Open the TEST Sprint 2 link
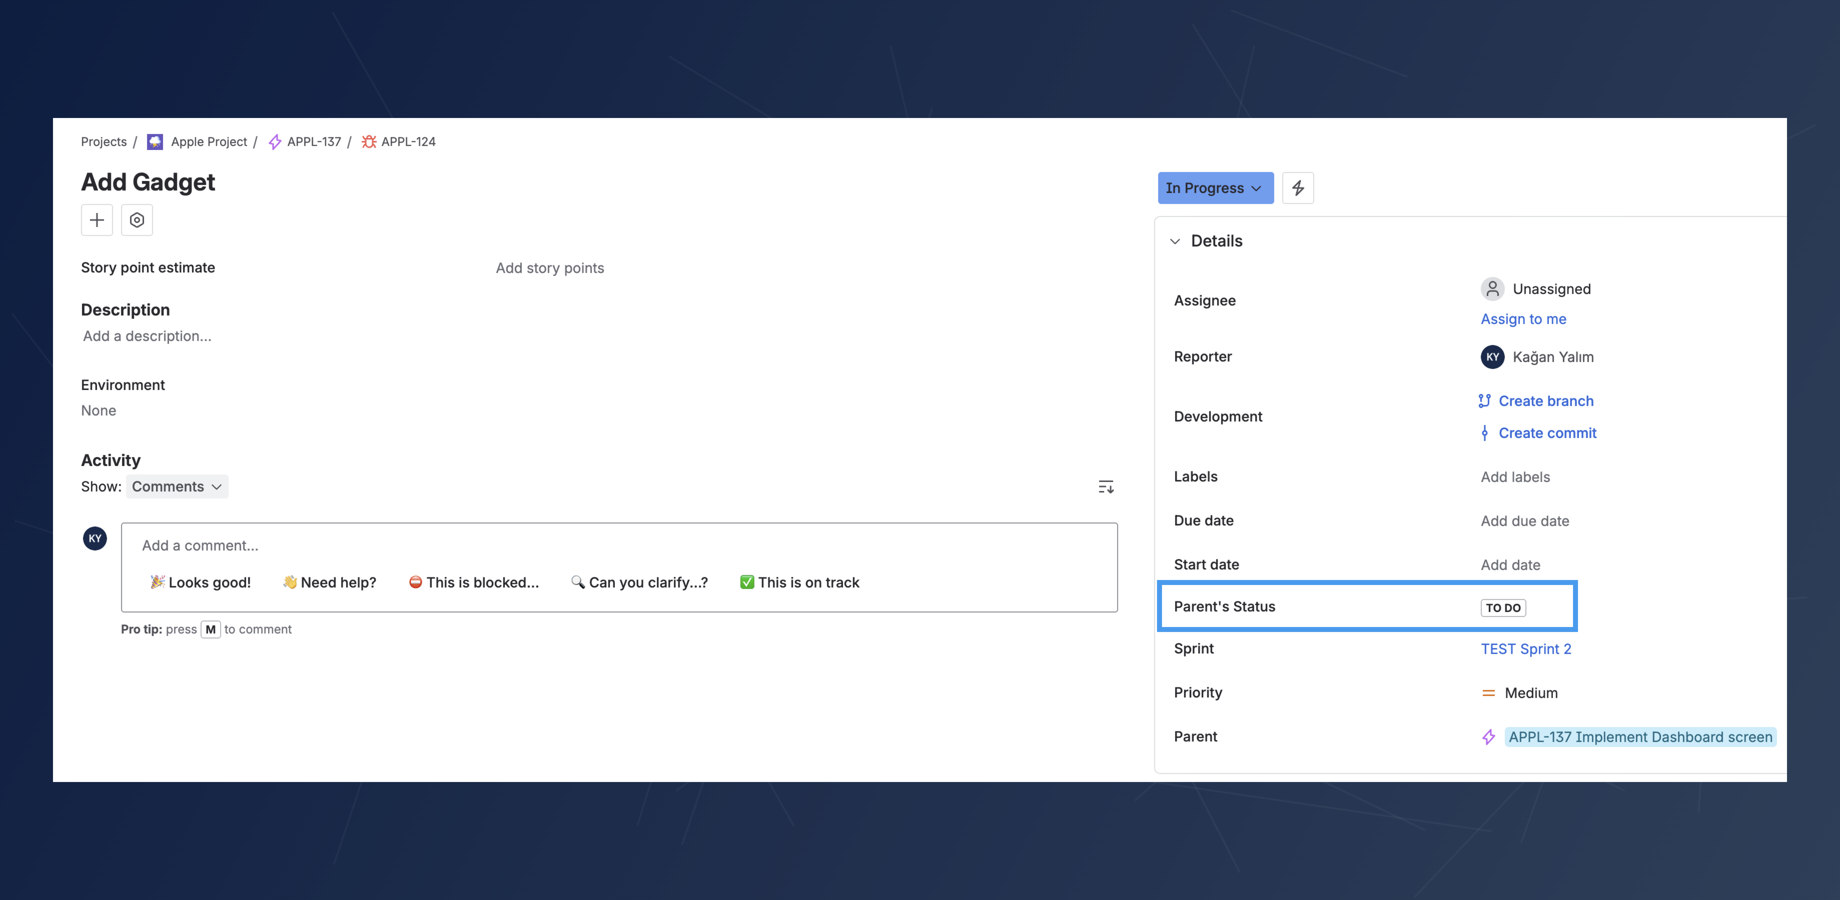The height and width of the screenshot is (900, 1840). pos(1526,648)
